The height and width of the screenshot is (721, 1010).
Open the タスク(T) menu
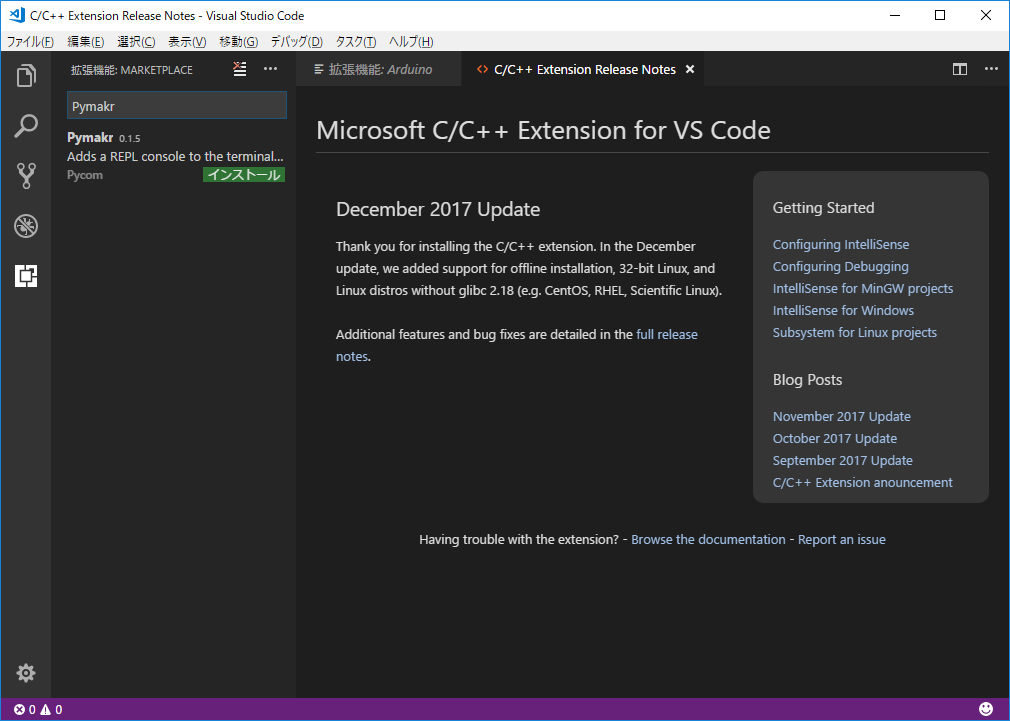point(356,42)
